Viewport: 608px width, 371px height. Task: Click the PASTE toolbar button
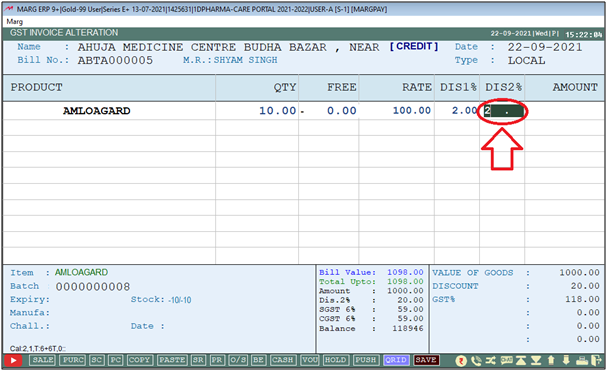coord(172,360)
